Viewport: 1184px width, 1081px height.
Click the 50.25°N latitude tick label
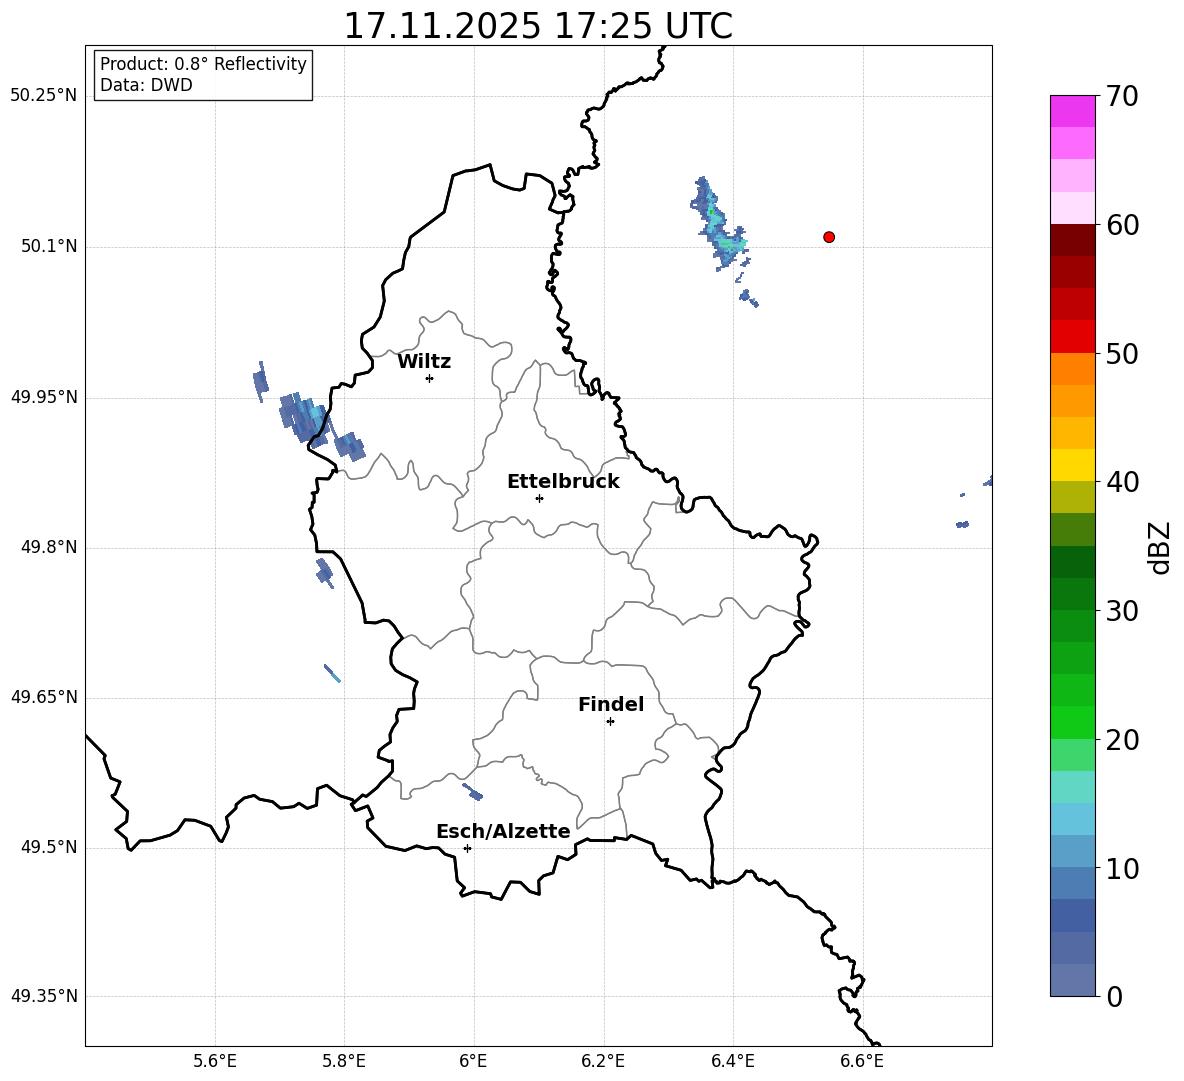click(x=44, y=96)
